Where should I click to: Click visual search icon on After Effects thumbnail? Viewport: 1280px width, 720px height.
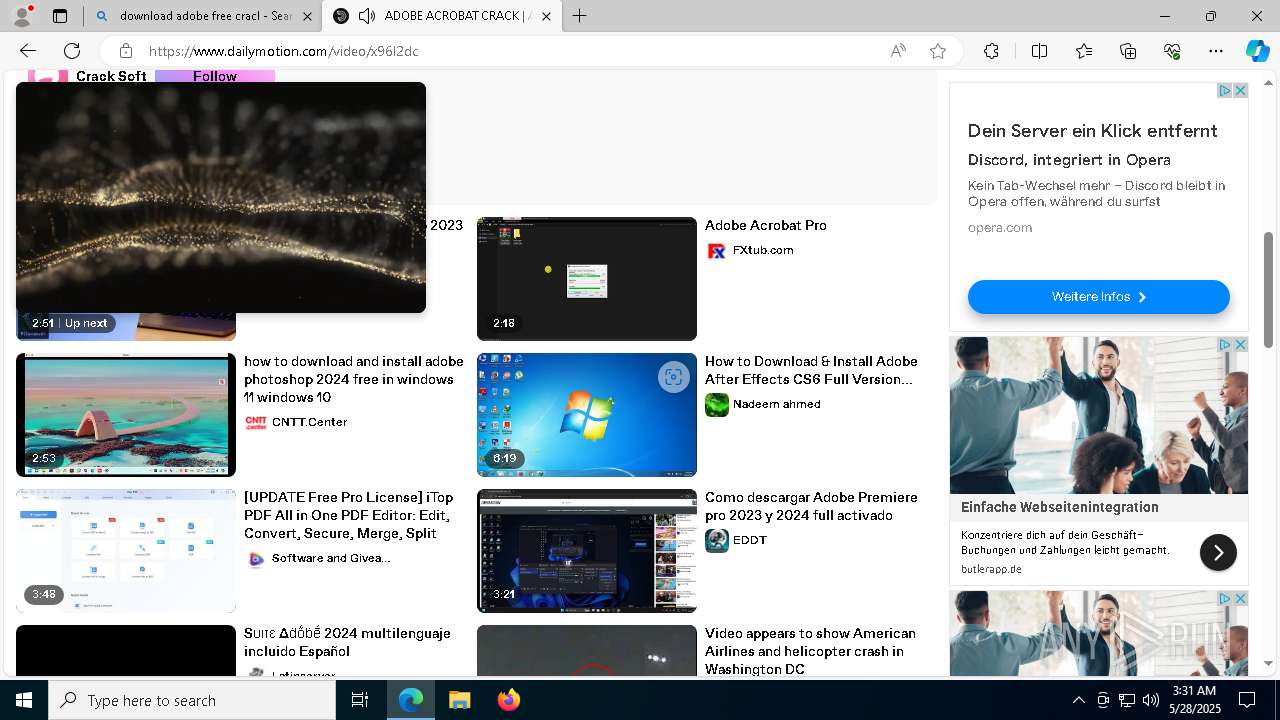pyautogui.click(x=673, y=376)
